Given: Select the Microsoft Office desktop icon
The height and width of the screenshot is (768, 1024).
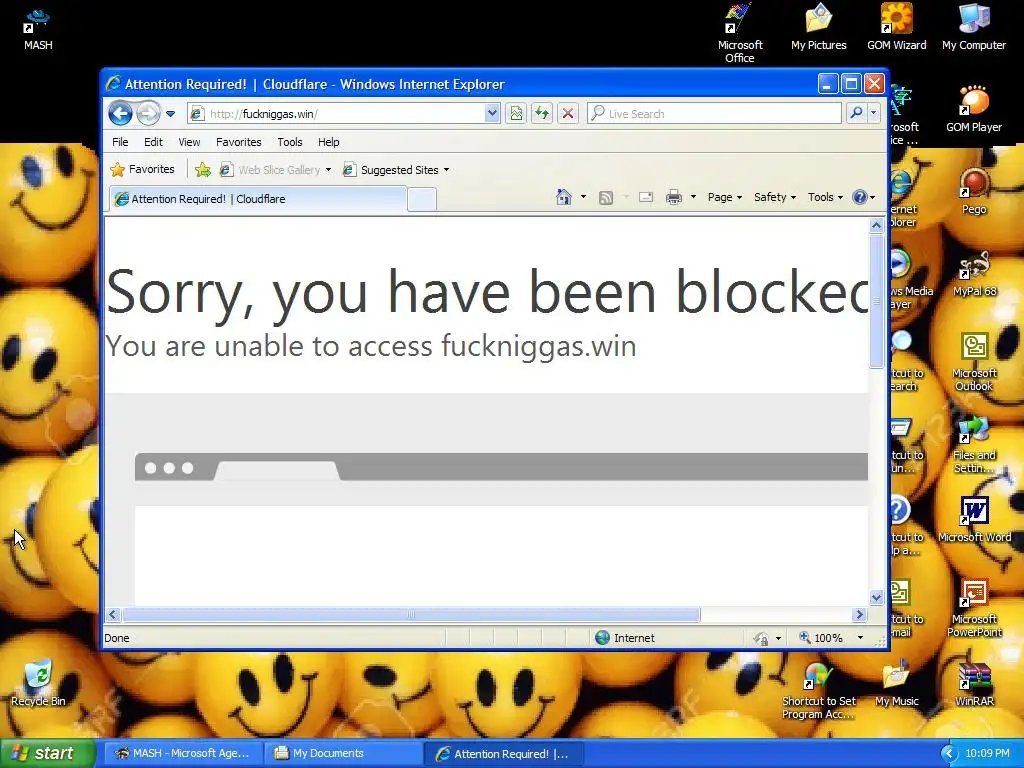Looking at the screenshot, I should [740, 34].
